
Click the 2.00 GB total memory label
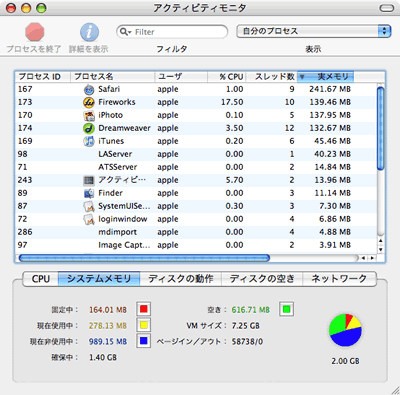tap(345, 361)
